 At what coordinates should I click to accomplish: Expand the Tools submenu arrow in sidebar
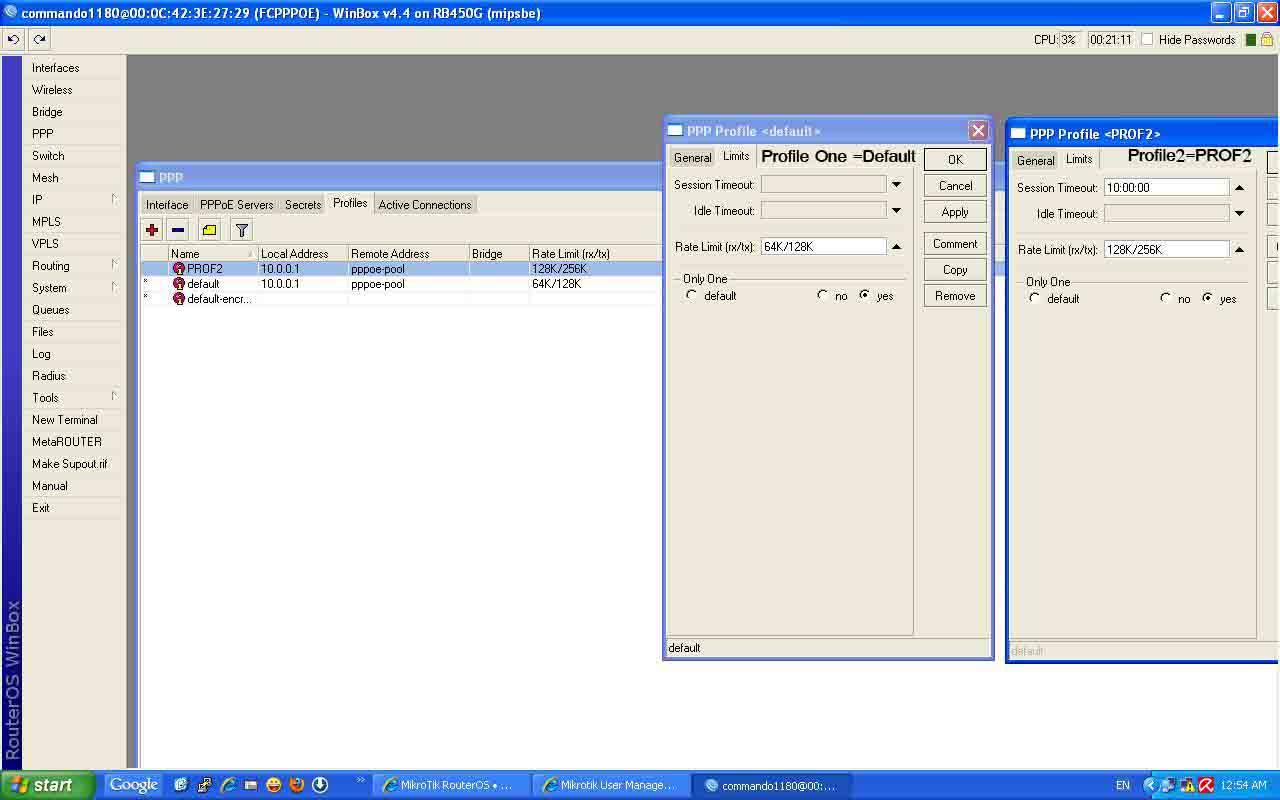click(x=115, y=397)
